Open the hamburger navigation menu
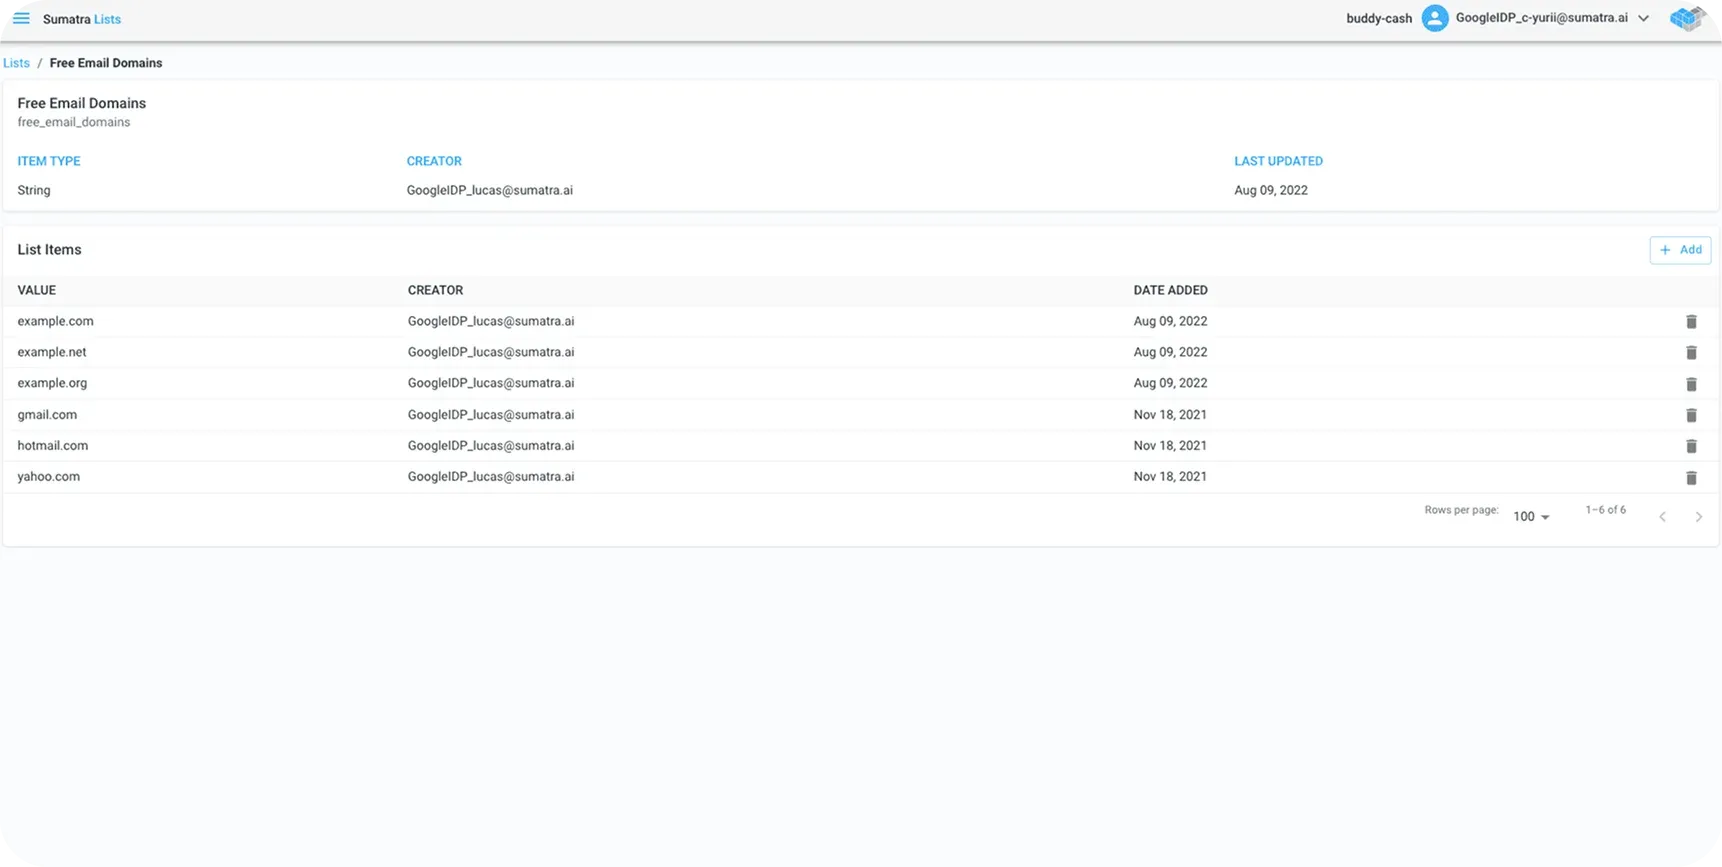The height and width of the screenshot is (867, 1722). [21, 19]
